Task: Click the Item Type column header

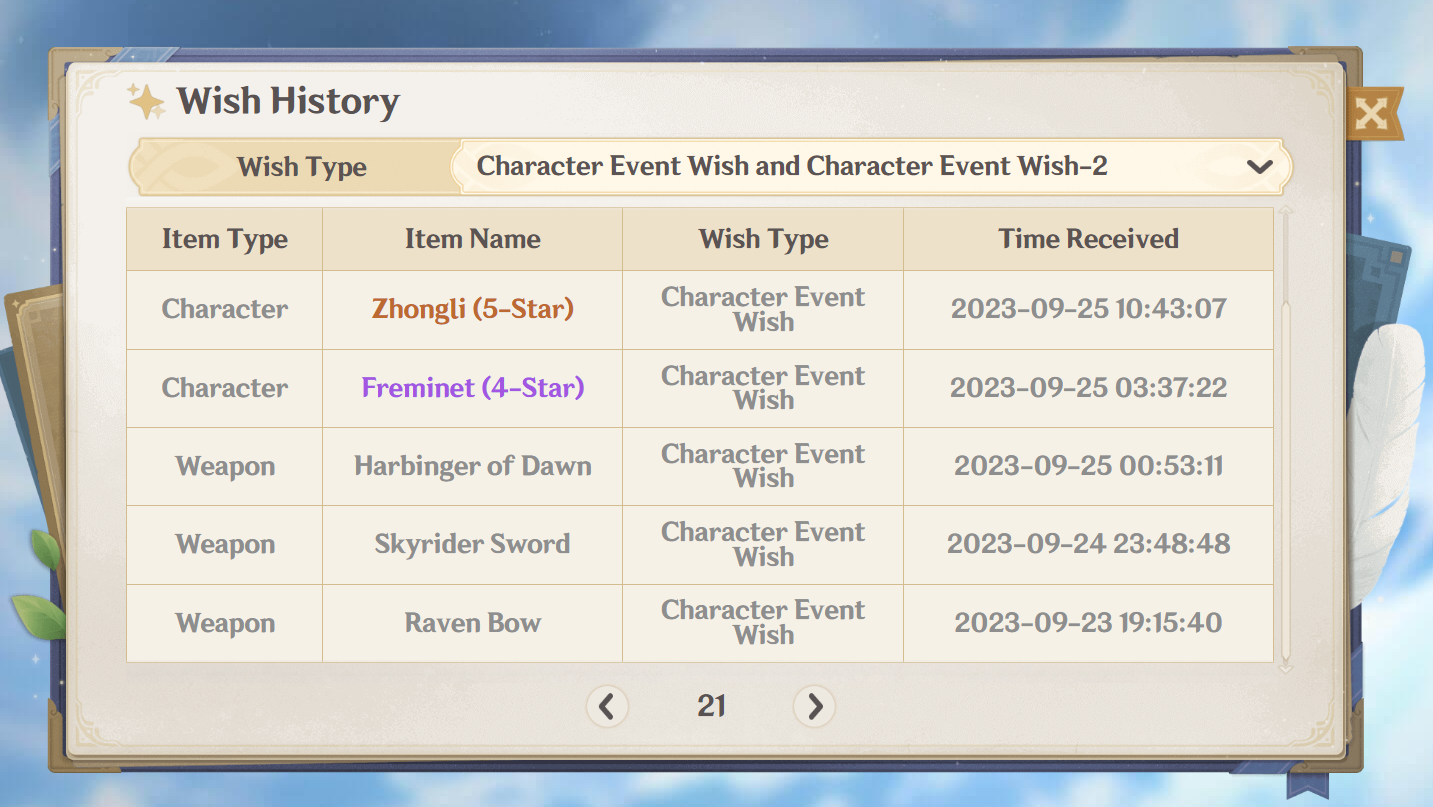Action: 224,239
